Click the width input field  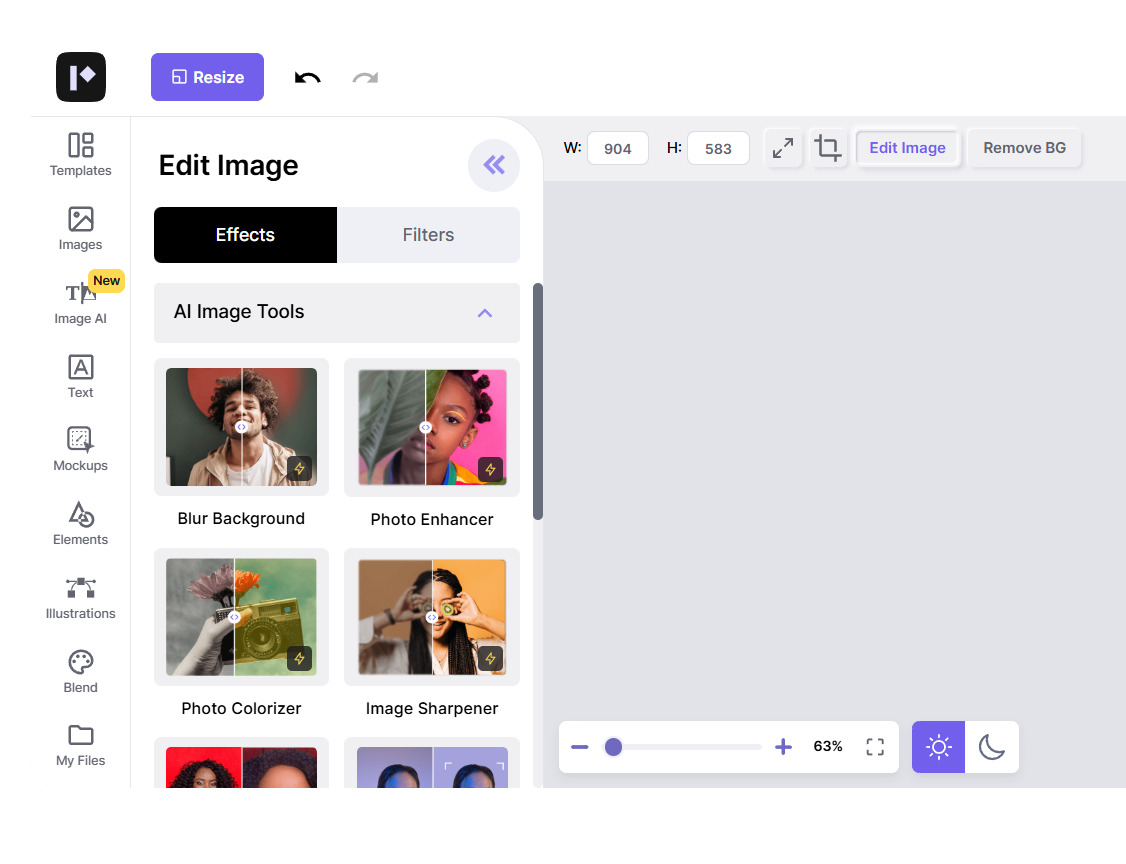coord(618,149)
